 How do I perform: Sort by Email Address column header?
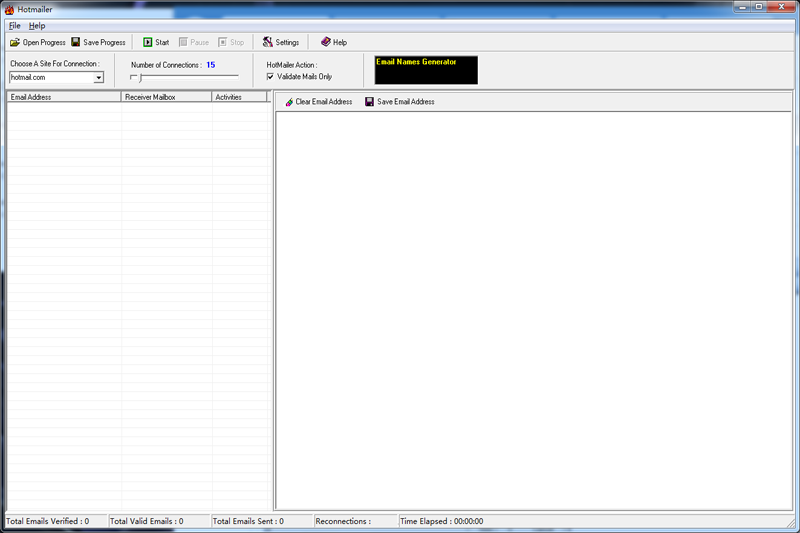64,97
